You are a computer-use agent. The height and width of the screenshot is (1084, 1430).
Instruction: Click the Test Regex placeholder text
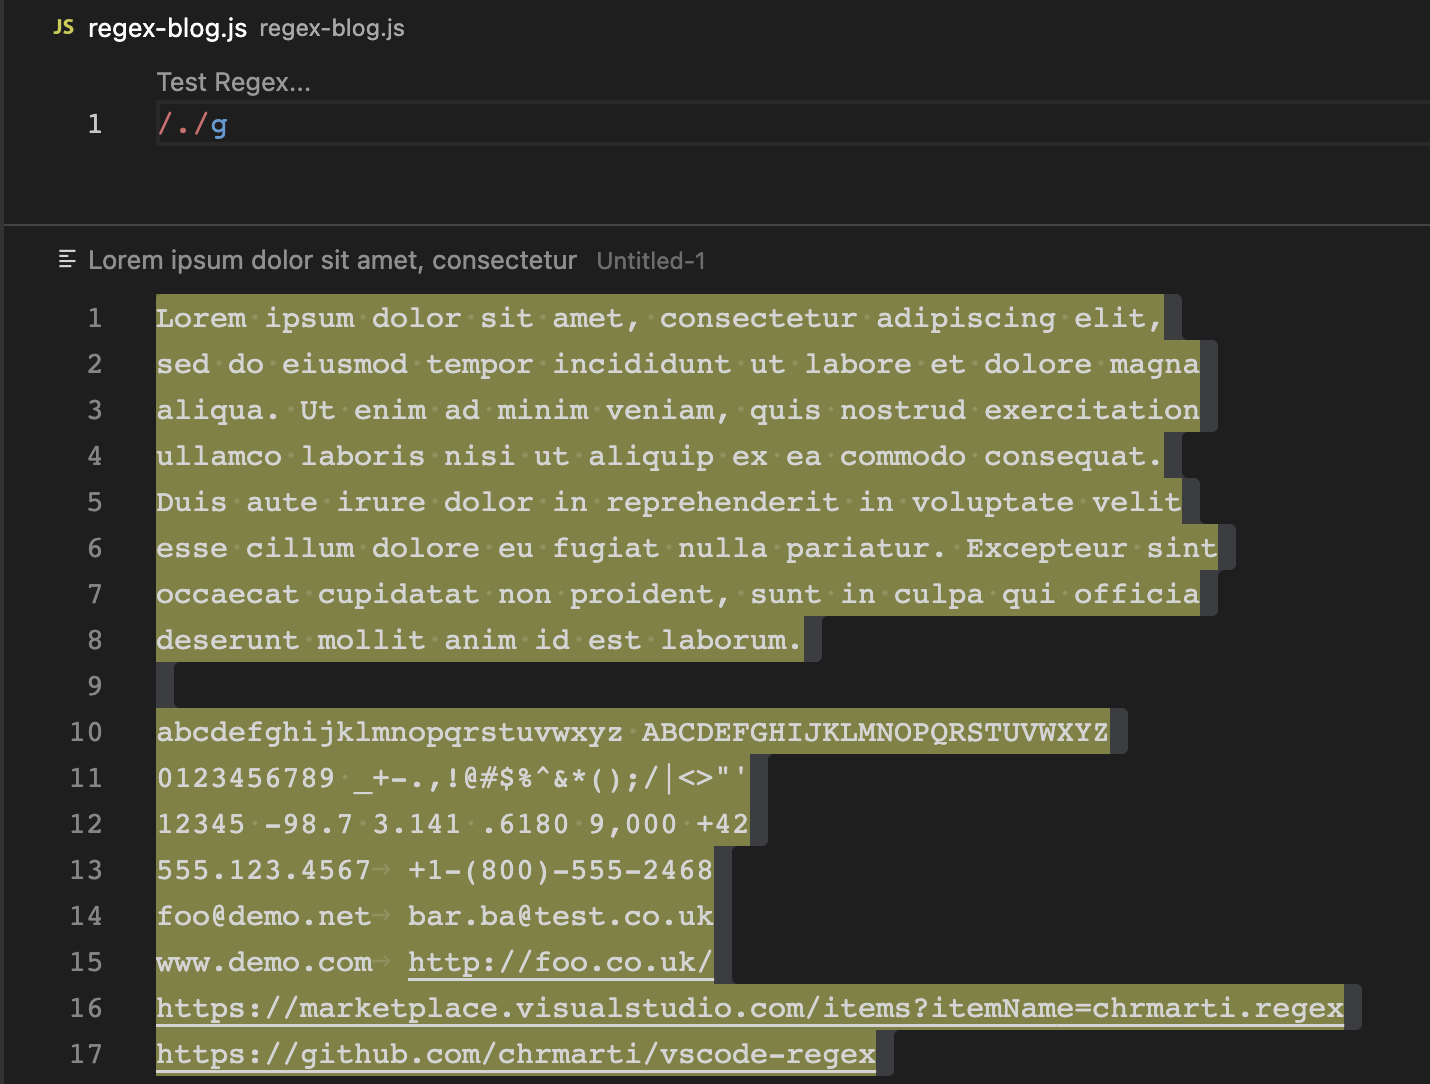[233, 82]
